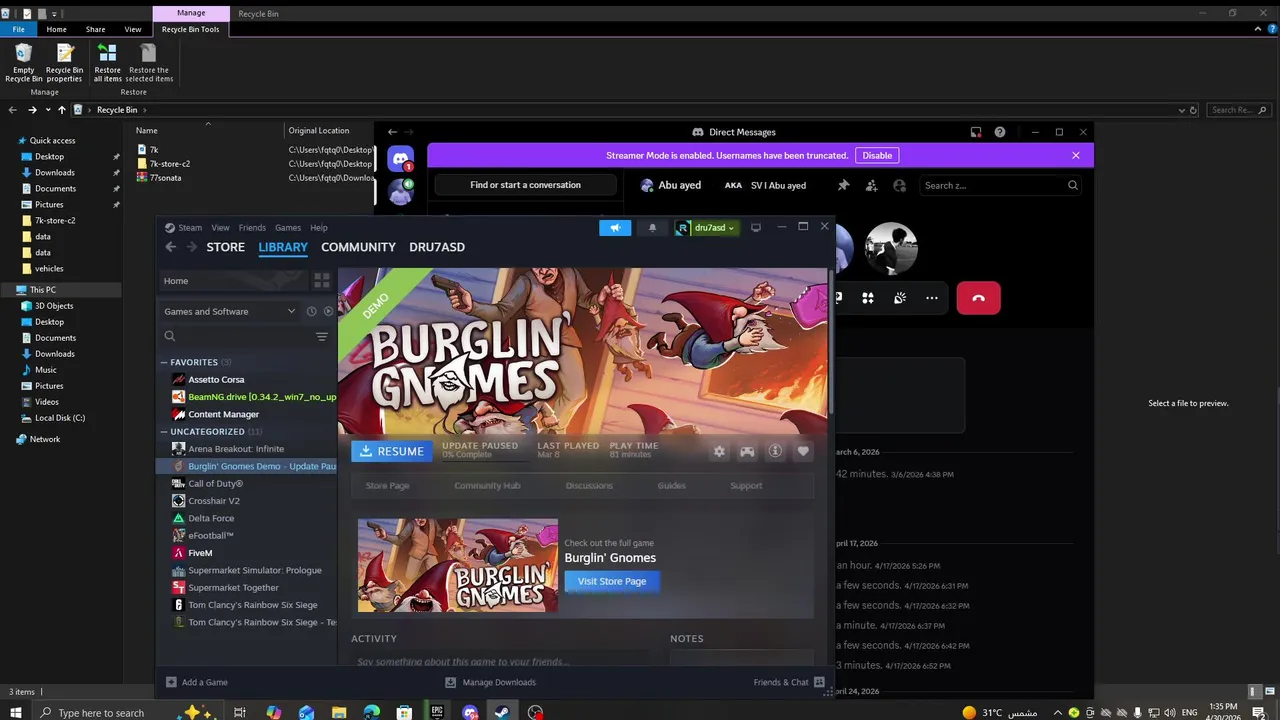The width and height of the screenshot is (1280, 720).
Task: Click the Steam library search field
Action: 236,336
